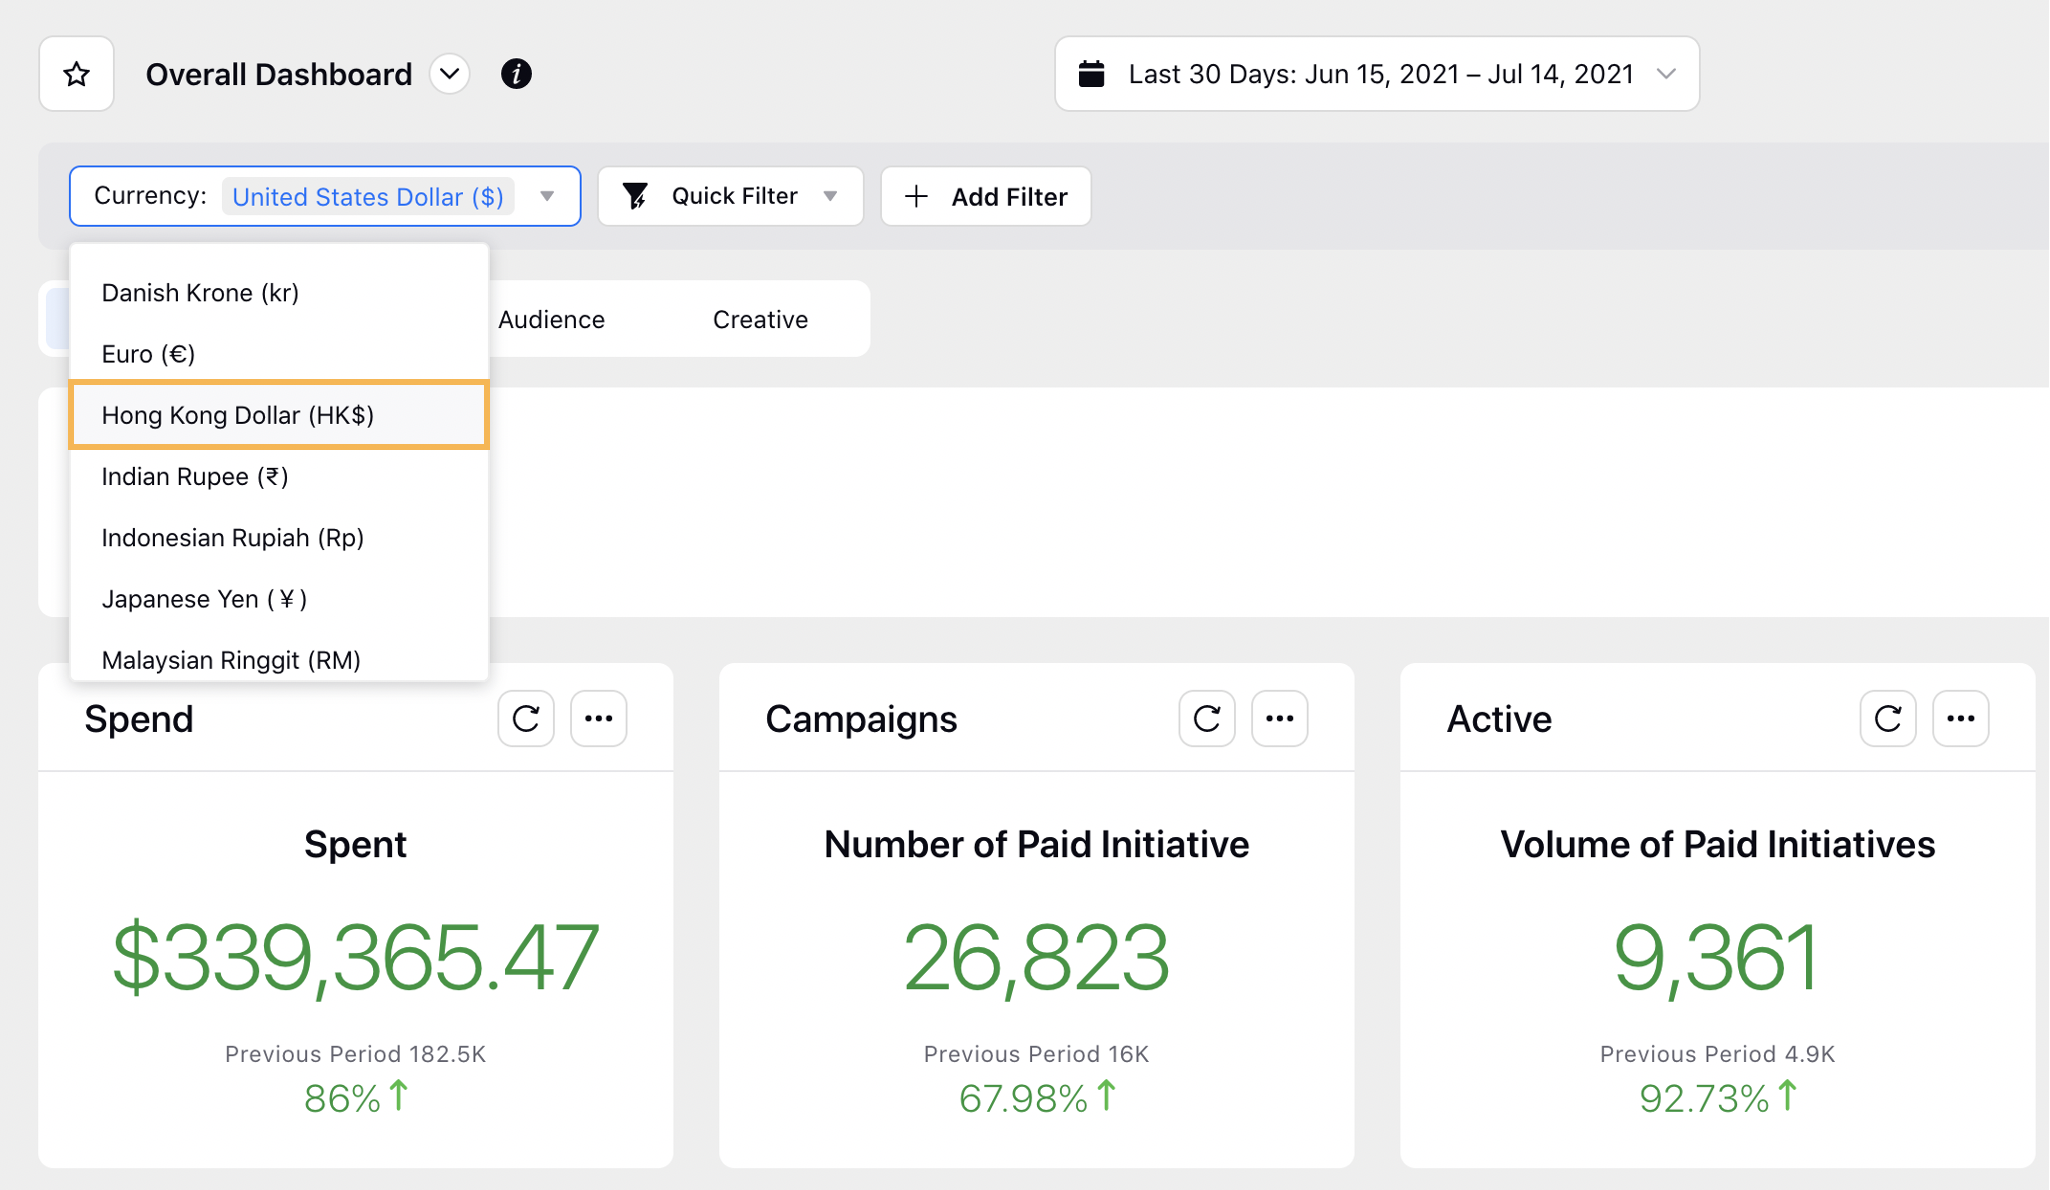Refresh the Campaigns widget

point(1207,718)
